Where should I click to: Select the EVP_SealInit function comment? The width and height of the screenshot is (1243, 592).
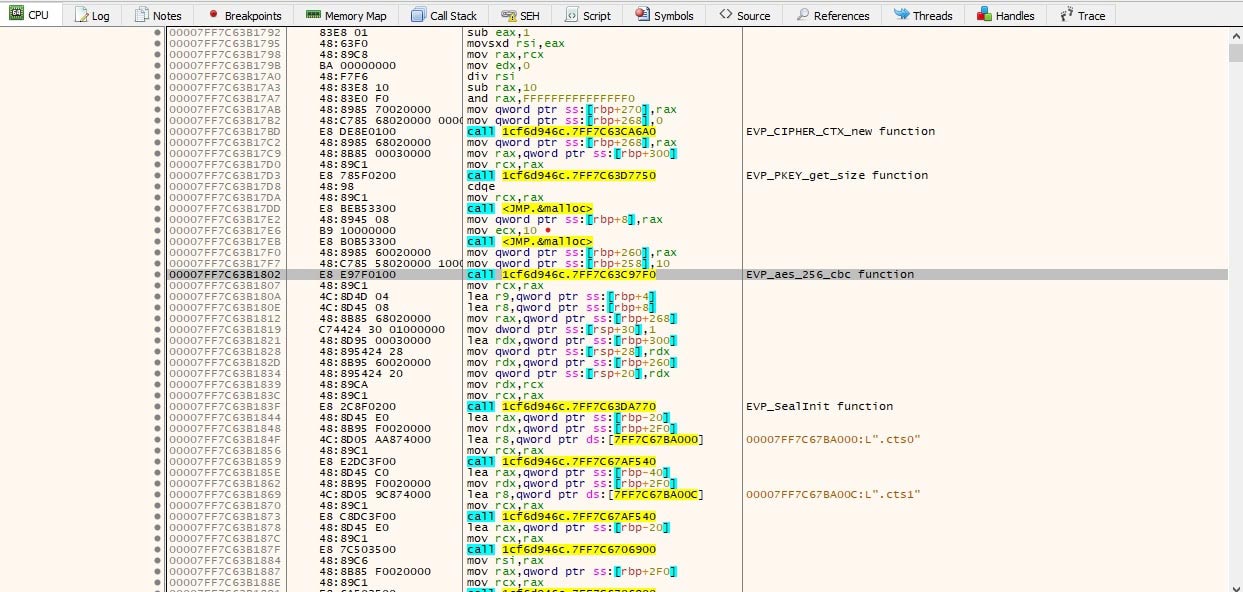819,406
